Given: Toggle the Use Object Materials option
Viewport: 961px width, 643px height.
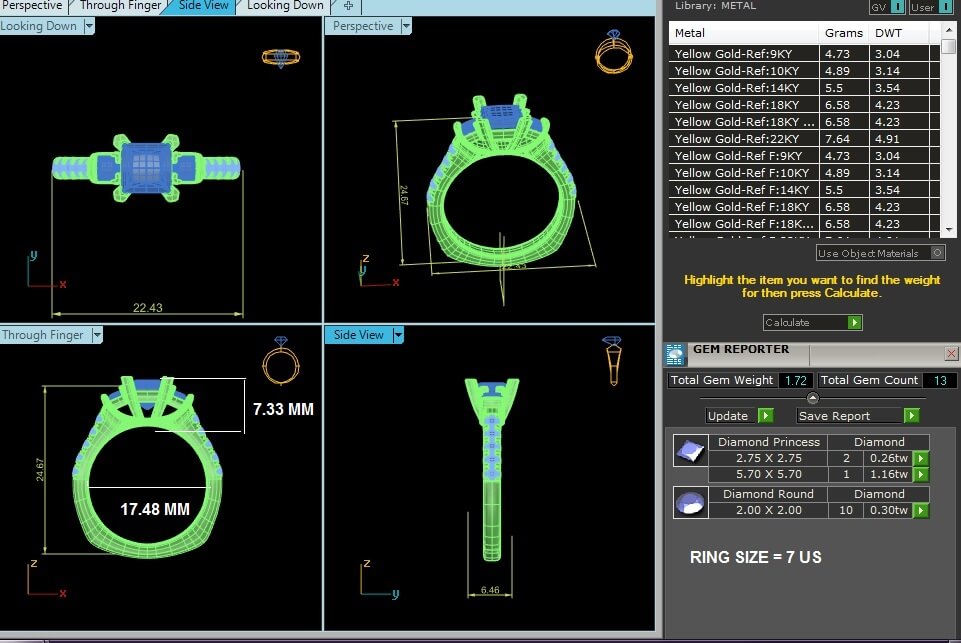Looking at the screenshot, I should tap(937, 253).
